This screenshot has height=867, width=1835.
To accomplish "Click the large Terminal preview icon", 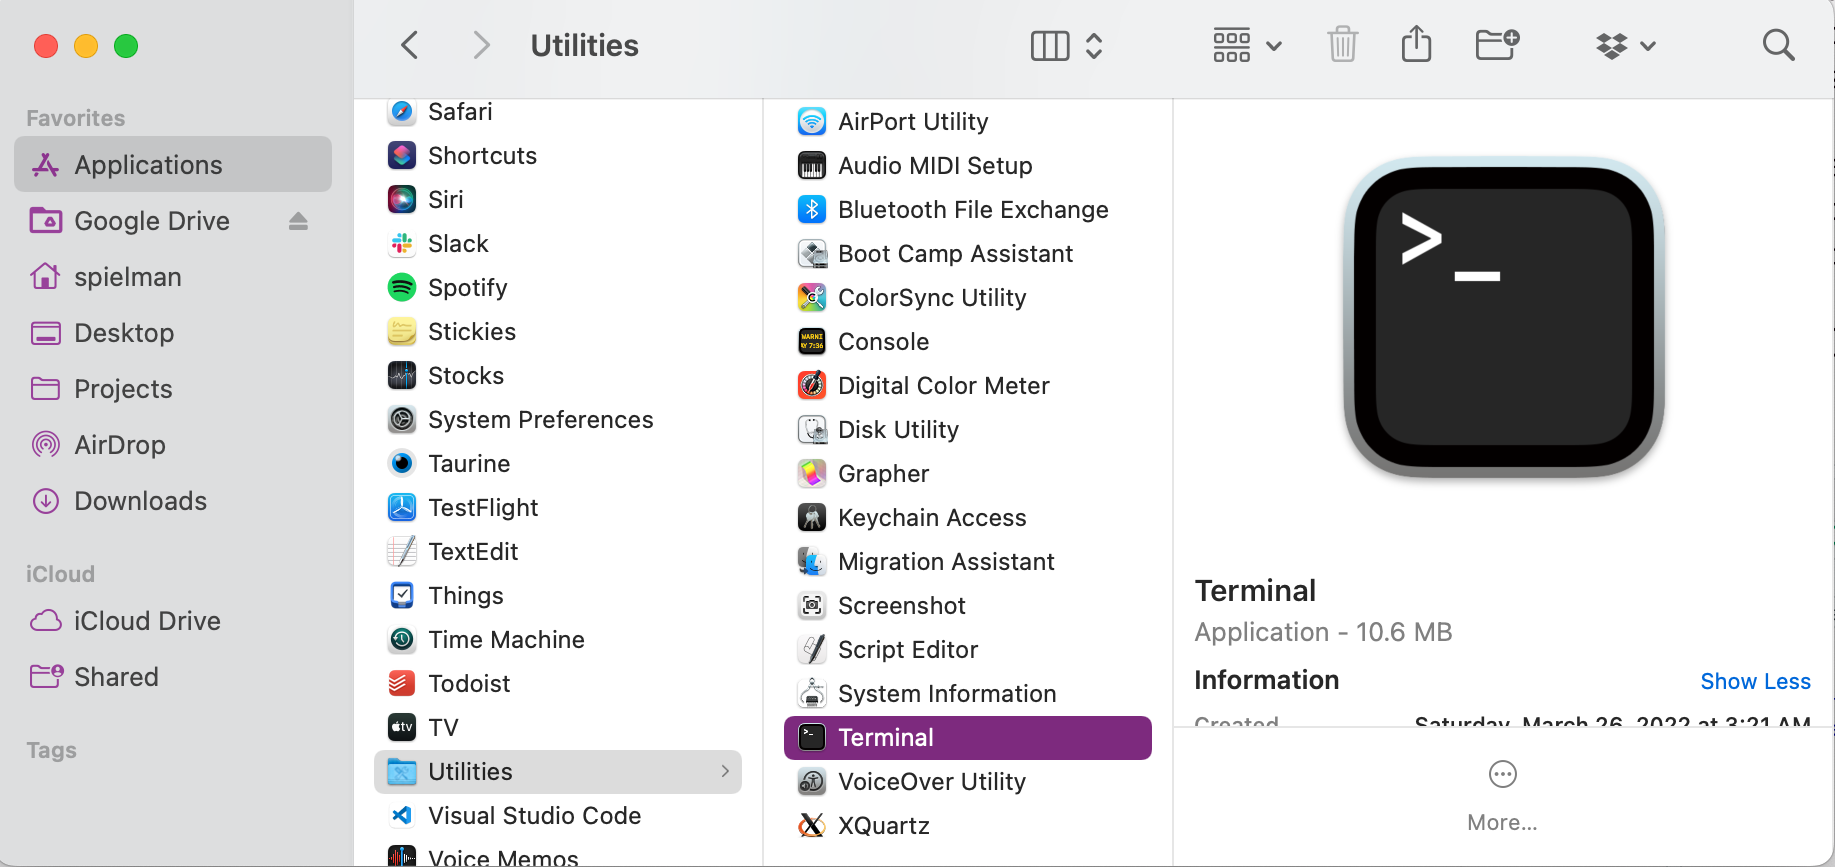I will 1503,317.
